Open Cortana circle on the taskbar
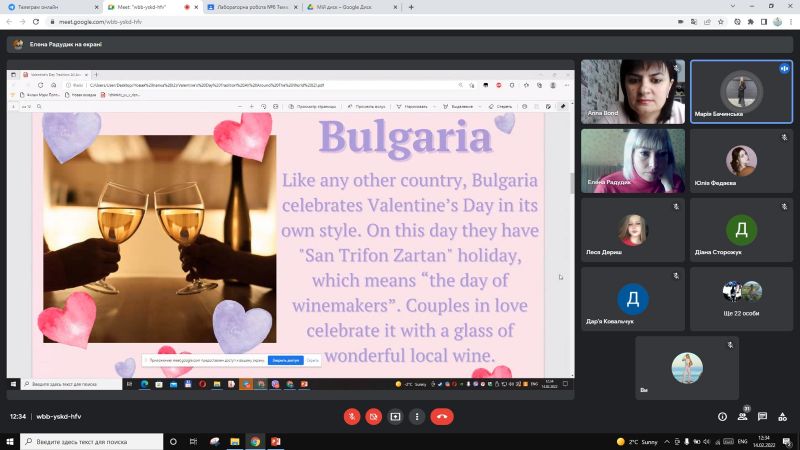The width and height of the screenshot is (800, 450). pyautogui.click(x=173, y=442)
